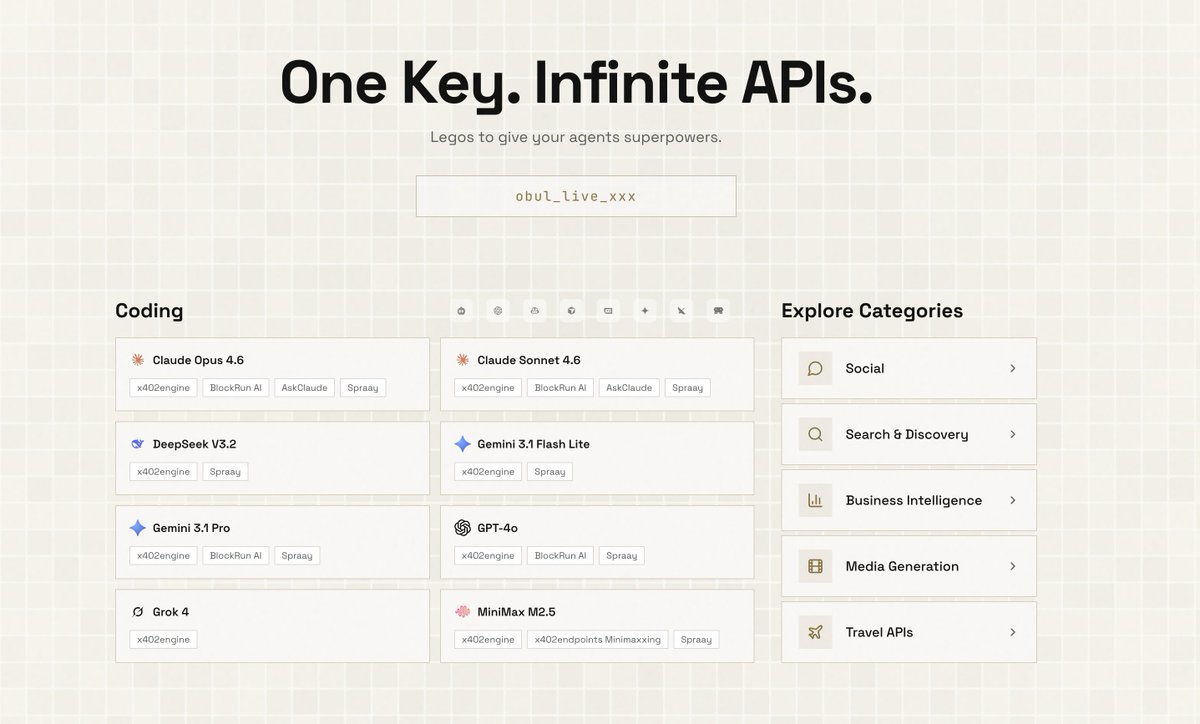This screenshot has width=1200, height=724.
Task: Click AskClaude tag under Claude Sonnet 4.6
Action: (629, 388)
